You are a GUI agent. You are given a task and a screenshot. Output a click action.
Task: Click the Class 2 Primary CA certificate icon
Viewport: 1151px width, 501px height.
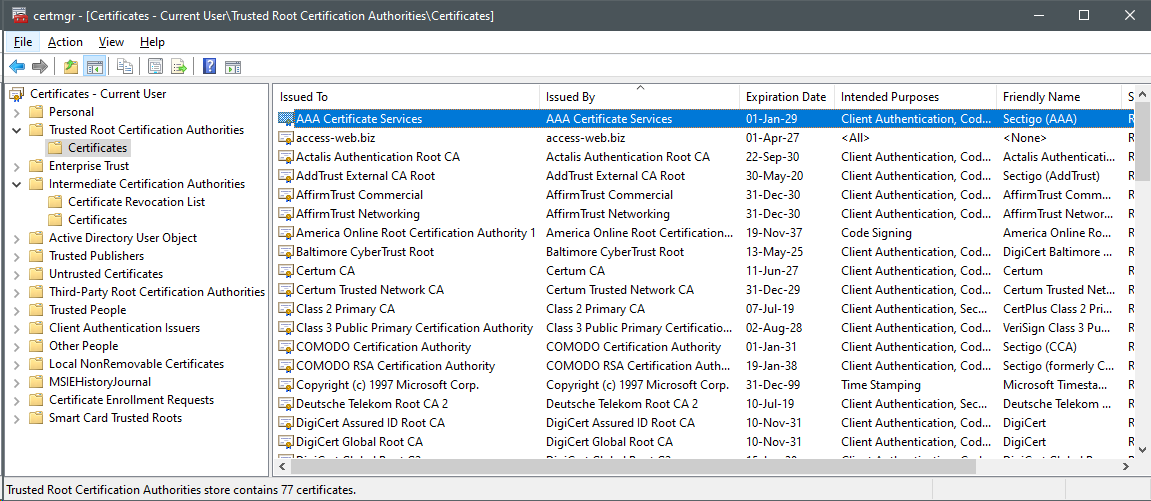(x=286, y=309)
